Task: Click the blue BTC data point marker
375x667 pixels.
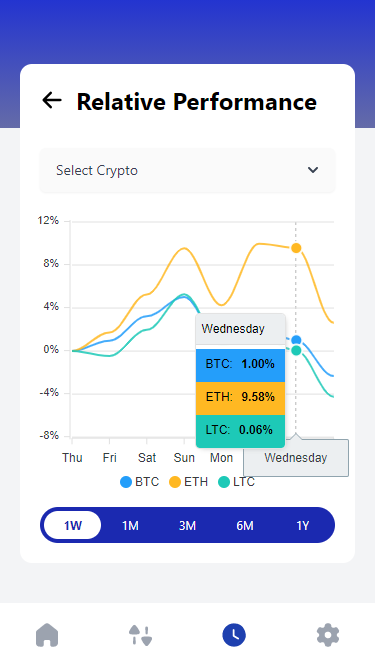Action: pos(296,340)
